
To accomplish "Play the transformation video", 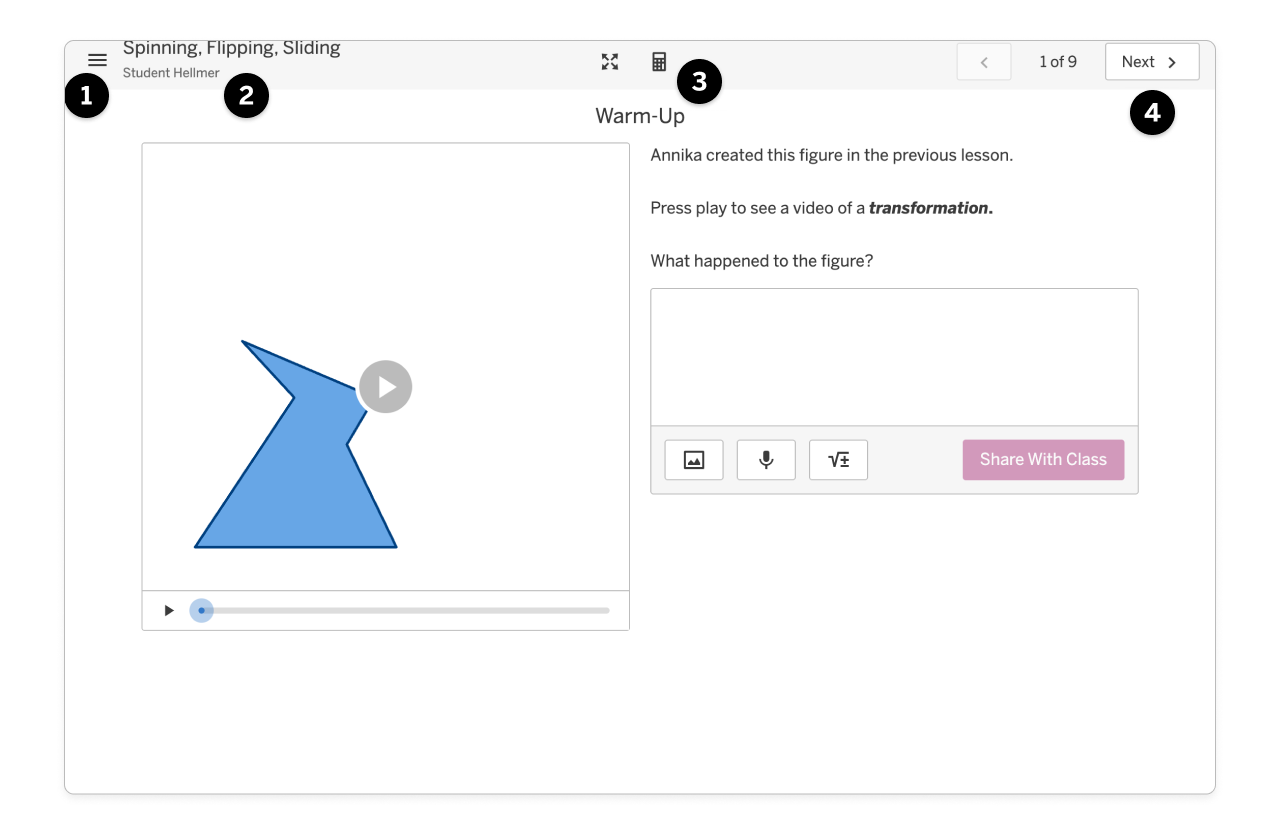I will click(385, 387).
